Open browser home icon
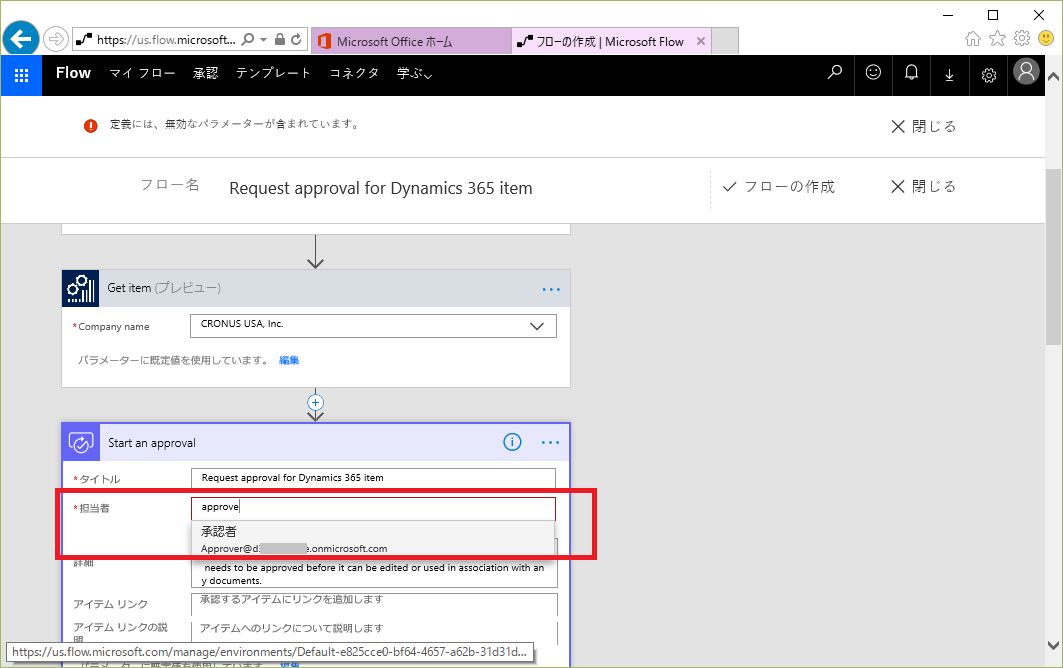 (973, 39)
